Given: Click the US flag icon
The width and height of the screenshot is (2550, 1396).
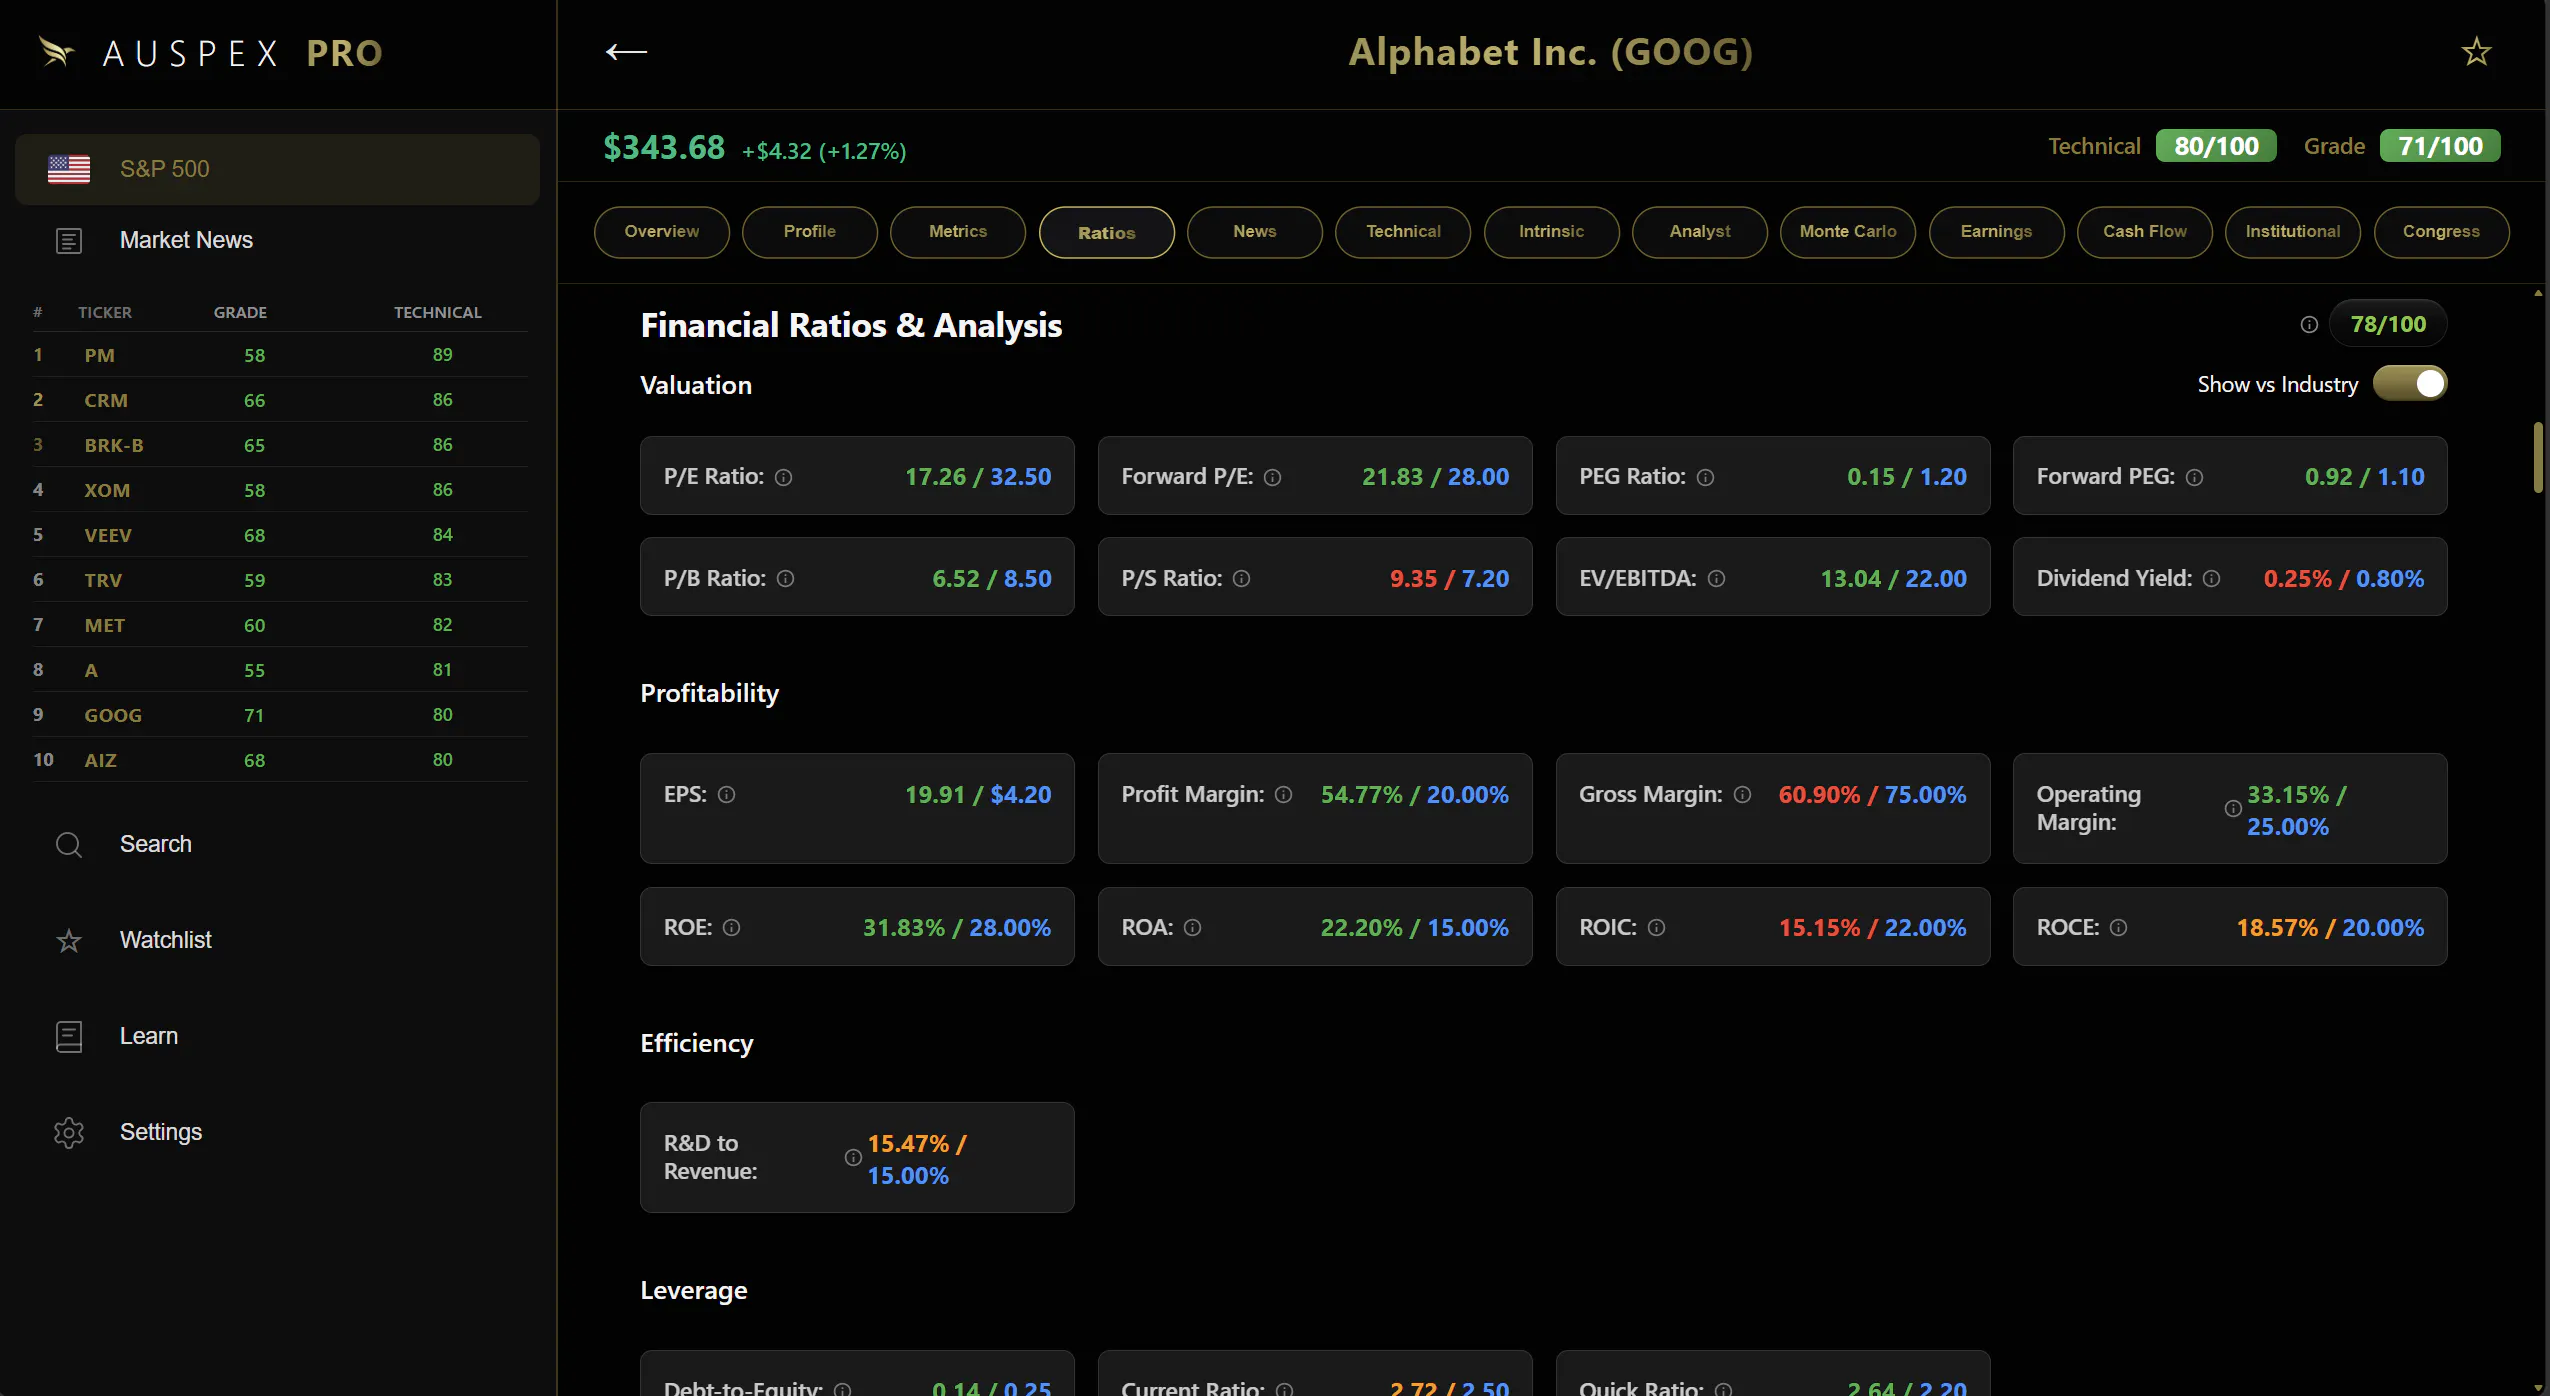Looking at the screenshot, I should click(x=69, y=169).
